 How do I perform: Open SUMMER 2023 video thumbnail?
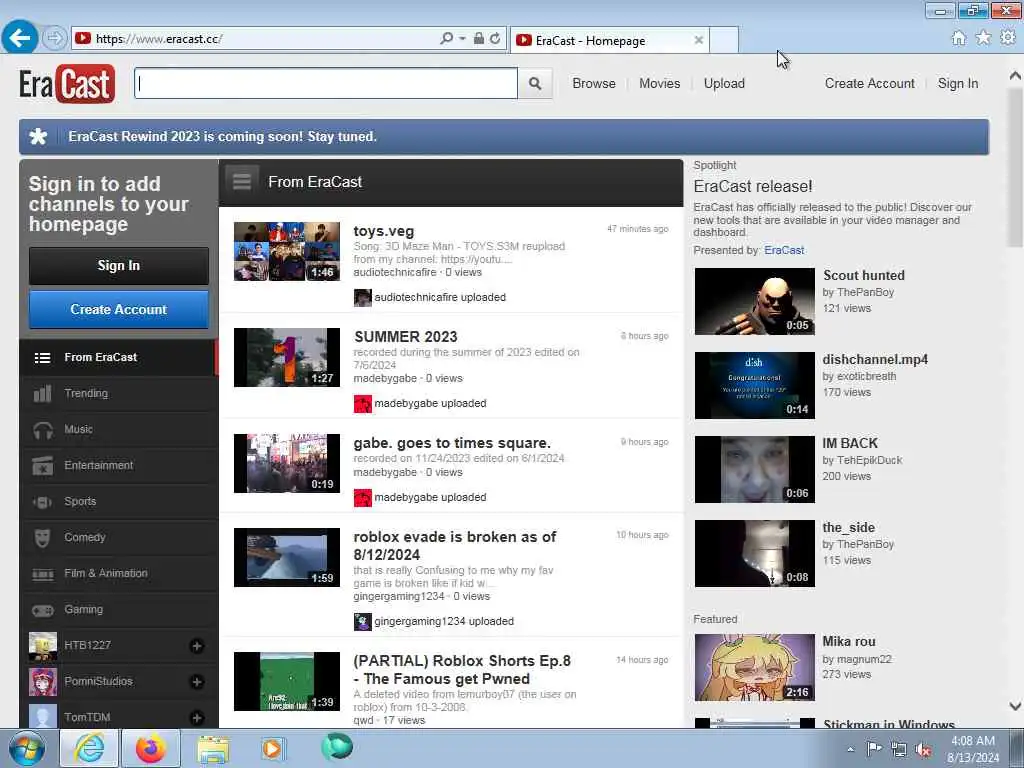(287, 357)
